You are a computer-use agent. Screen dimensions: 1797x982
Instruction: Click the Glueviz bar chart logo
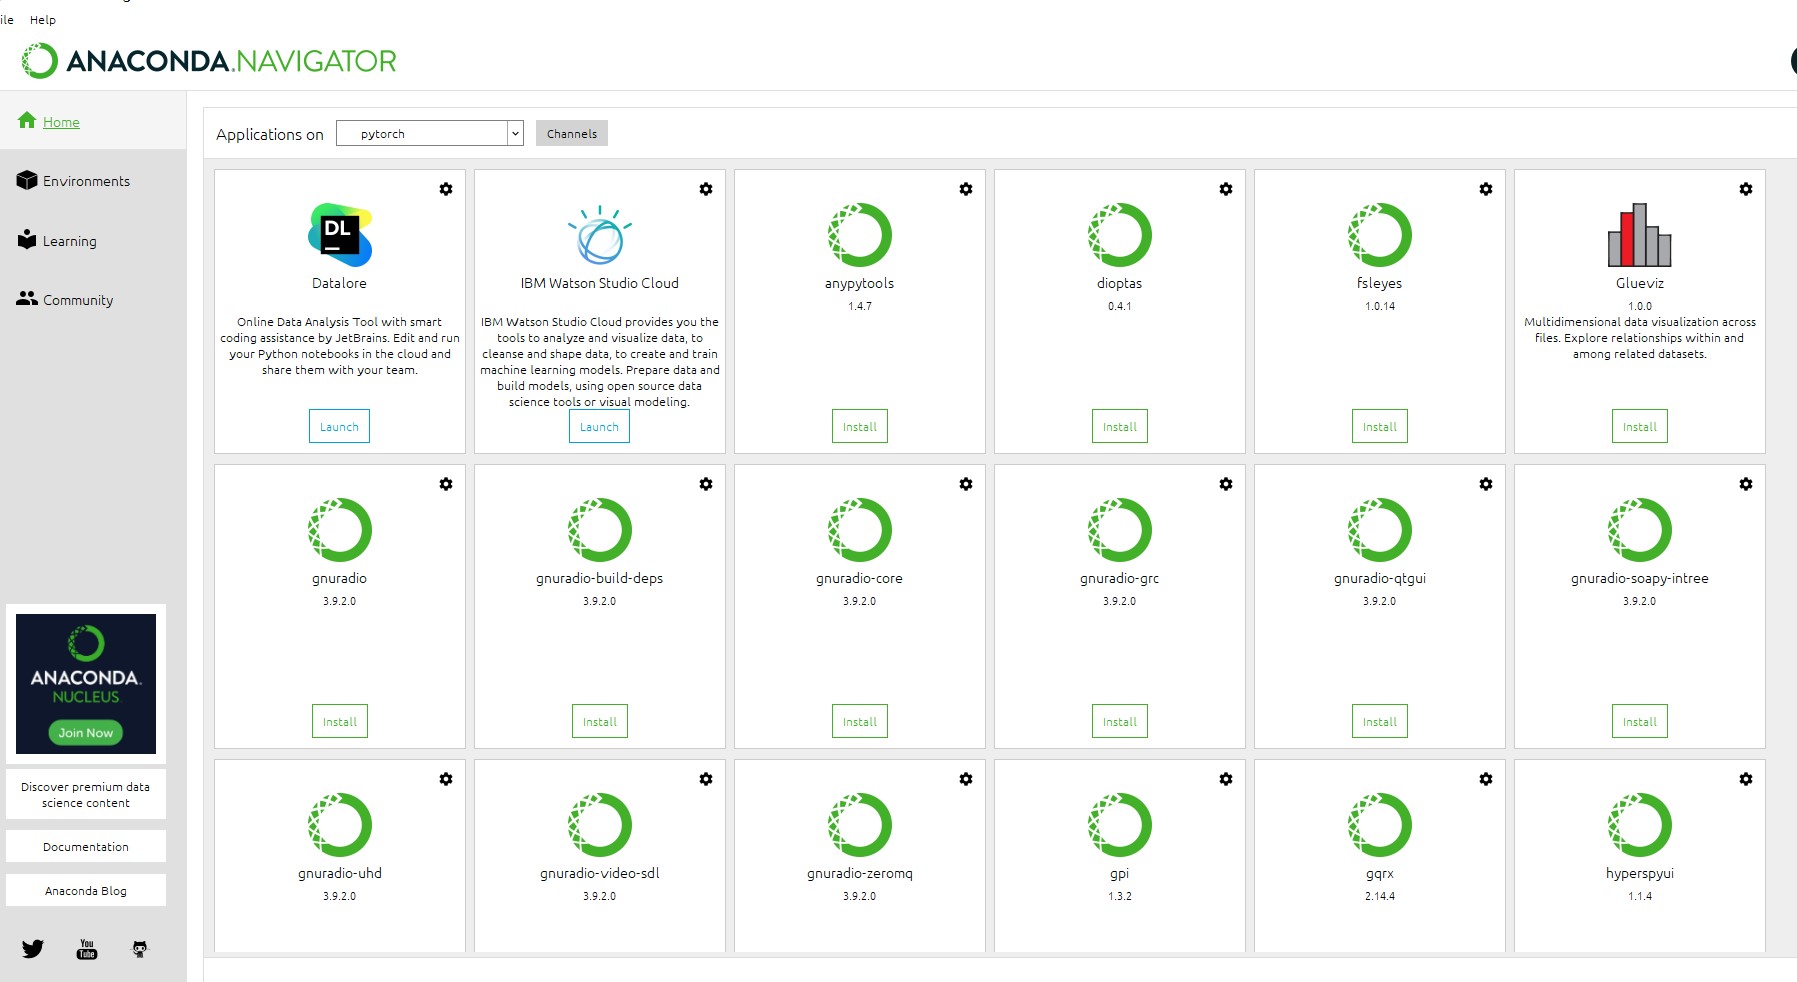click(x=1640, y=235)
